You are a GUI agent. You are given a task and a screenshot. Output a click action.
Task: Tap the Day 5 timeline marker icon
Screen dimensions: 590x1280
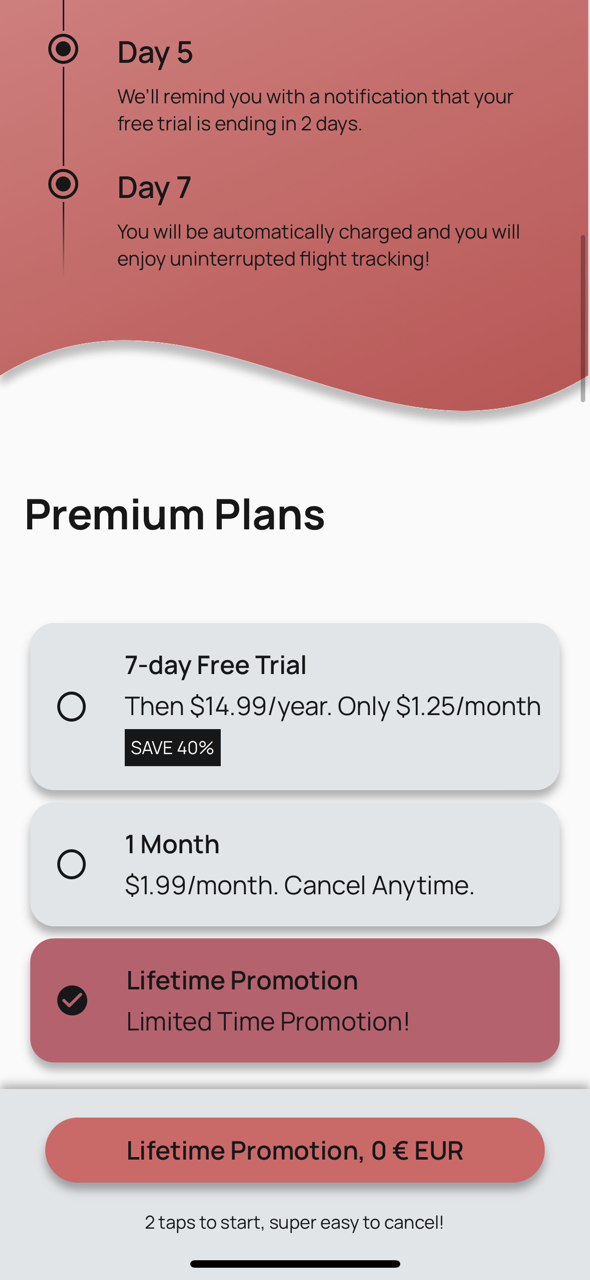click(x=63, y=48)
